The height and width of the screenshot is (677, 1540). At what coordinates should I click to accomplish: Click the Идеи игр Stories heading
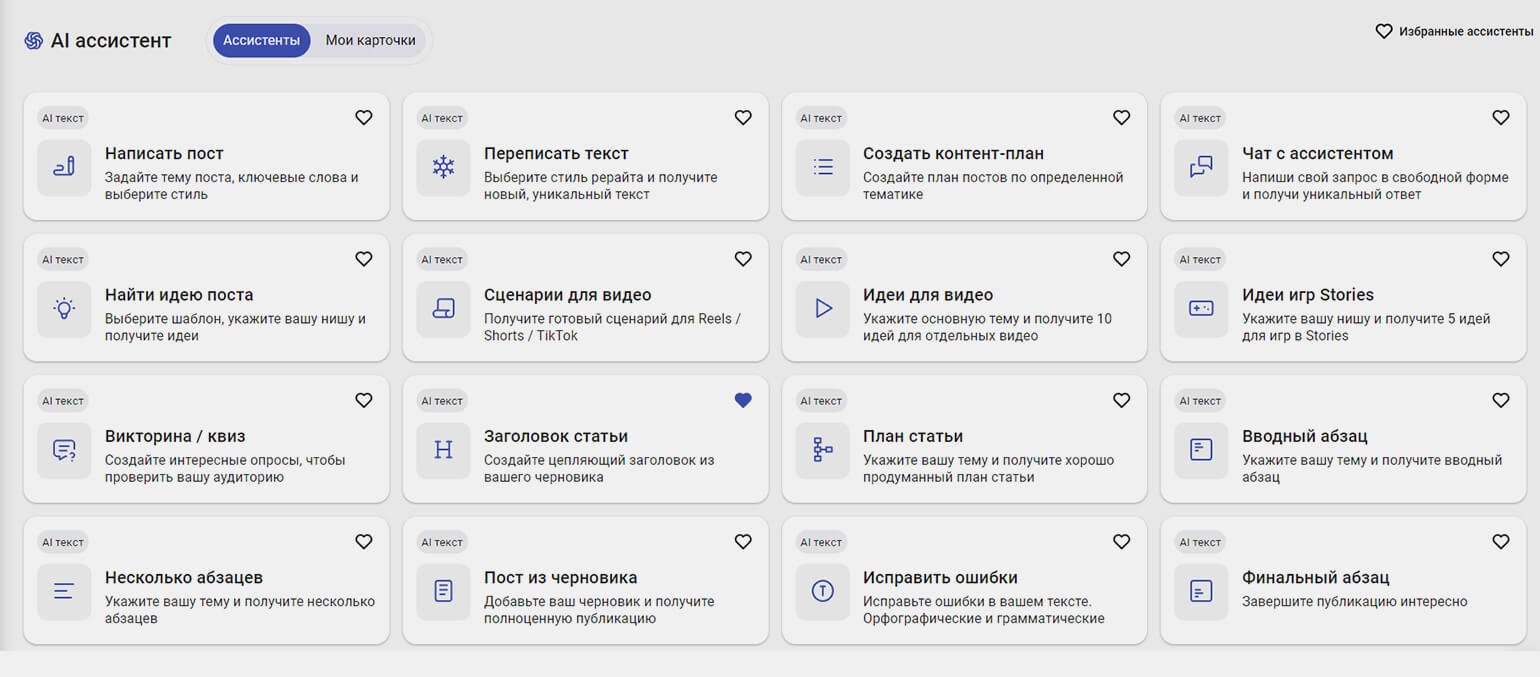click(x=1308, y=295)
